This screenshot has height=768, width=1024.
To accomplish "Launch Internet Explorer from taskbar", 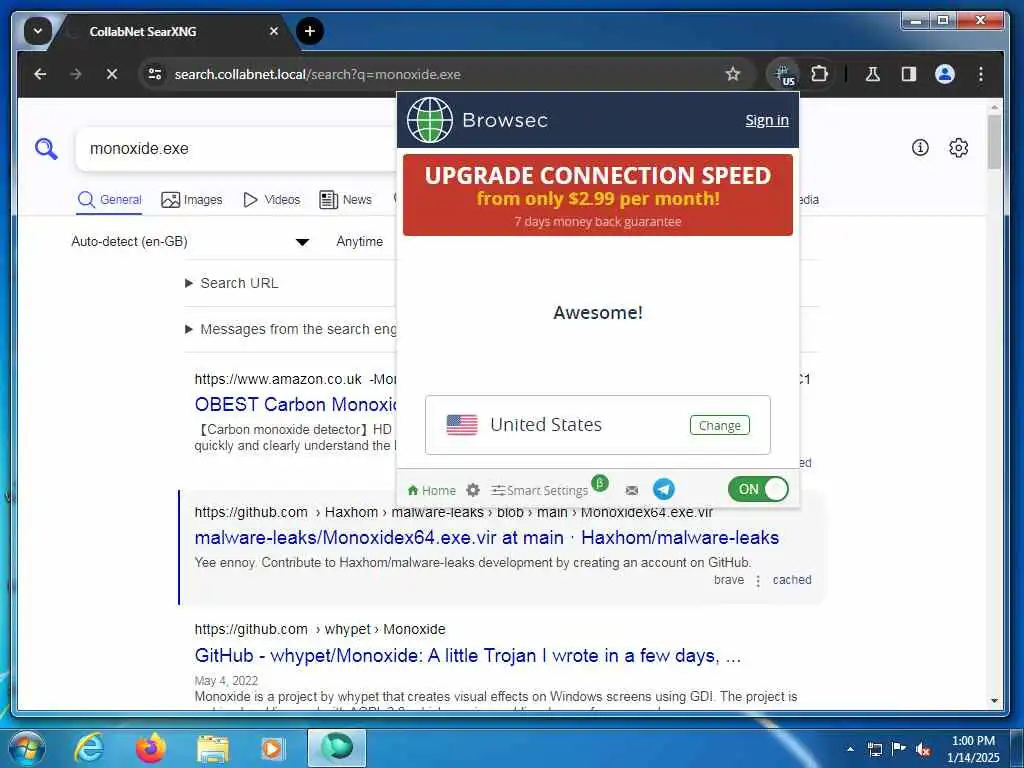I will (x=88, y=748).
